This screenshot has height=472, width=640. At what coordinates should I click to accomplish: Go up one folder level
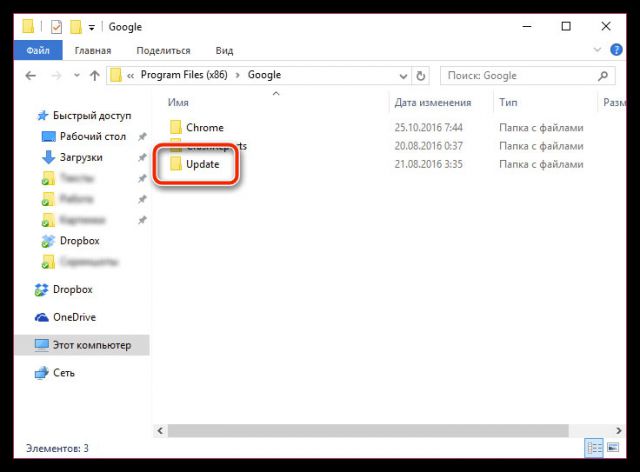coord(94,75)
